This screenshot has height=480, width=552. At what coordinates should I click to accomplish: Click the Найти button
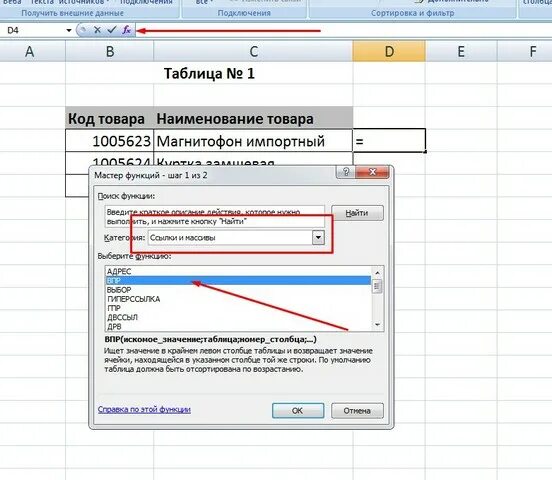point(357,213)
